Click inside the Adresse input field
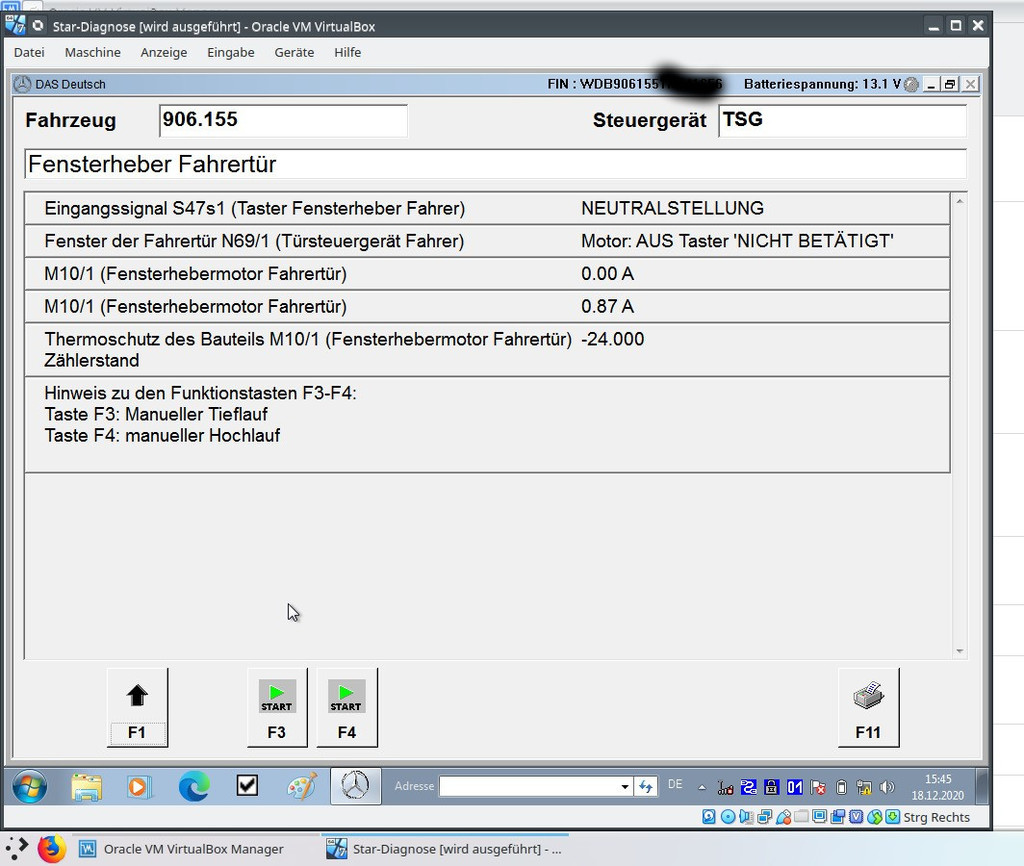 tap(529, 786)
